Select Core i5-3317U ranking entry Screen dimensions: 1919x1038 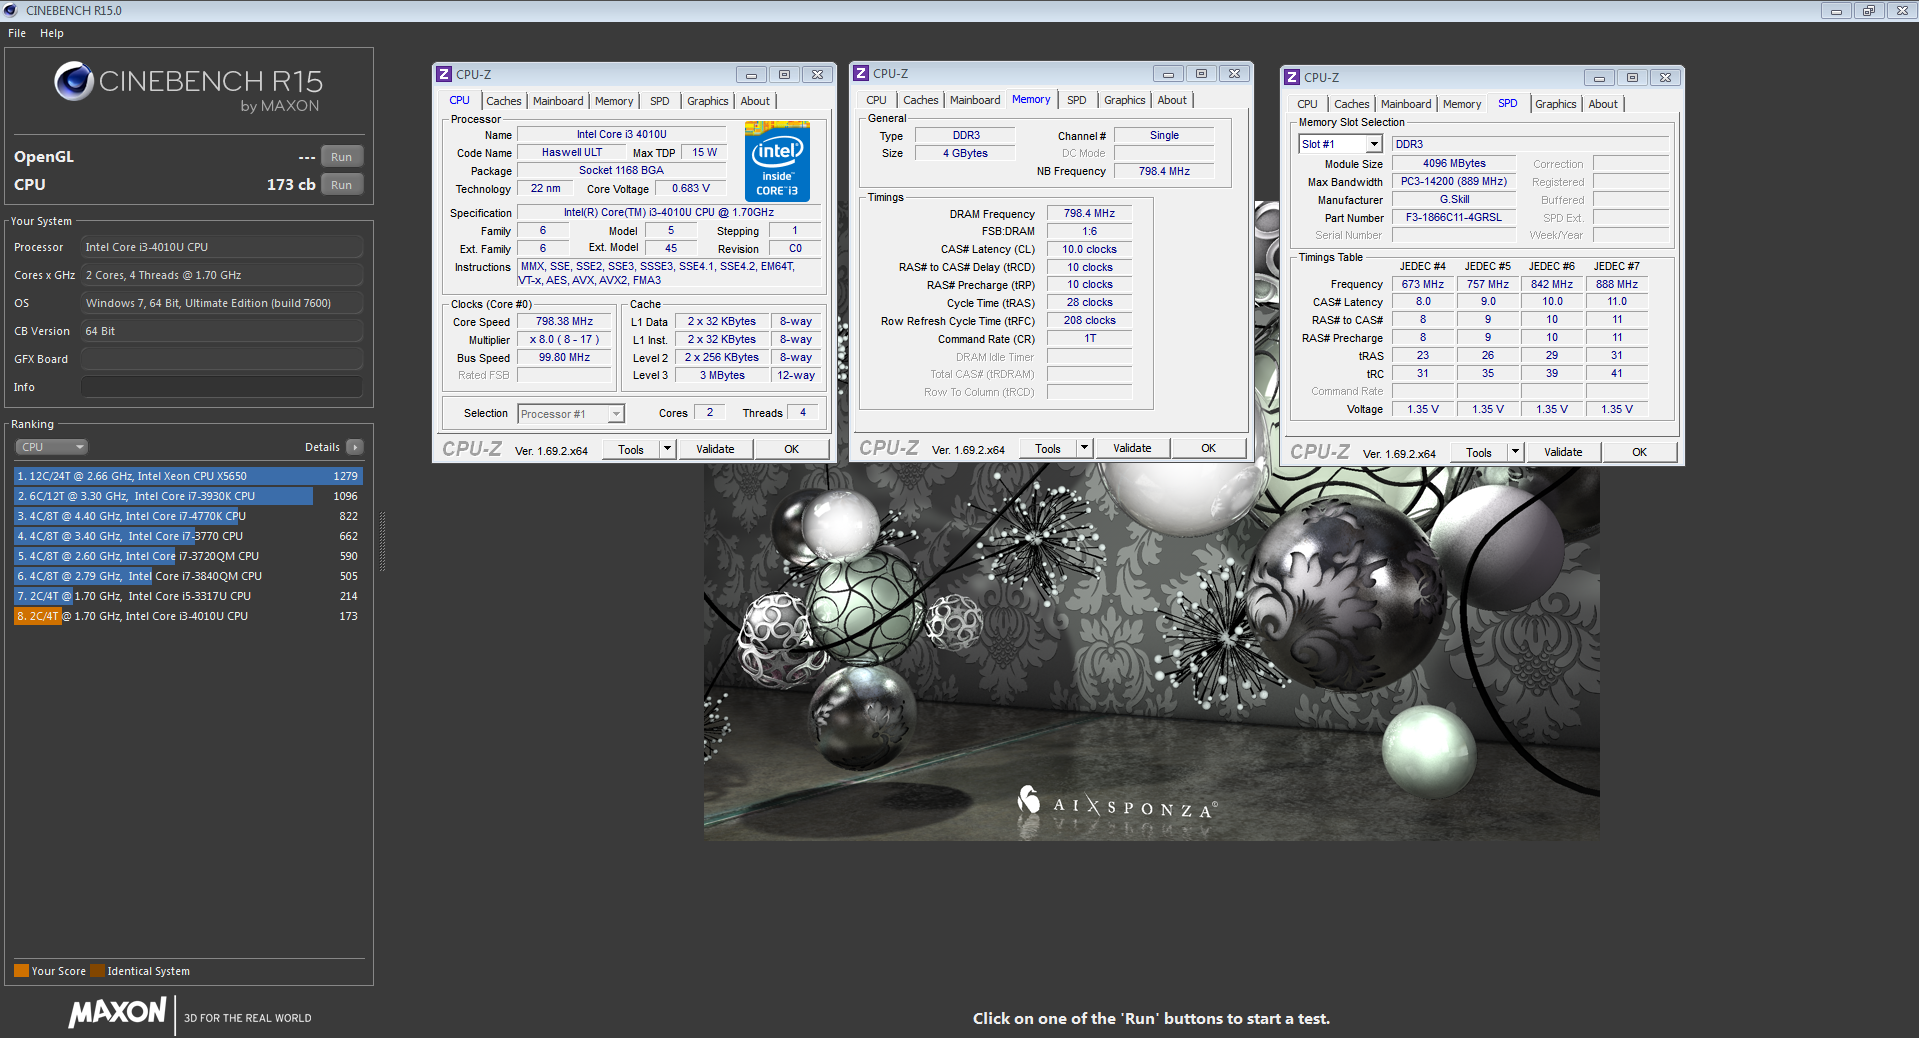point(188,596)
